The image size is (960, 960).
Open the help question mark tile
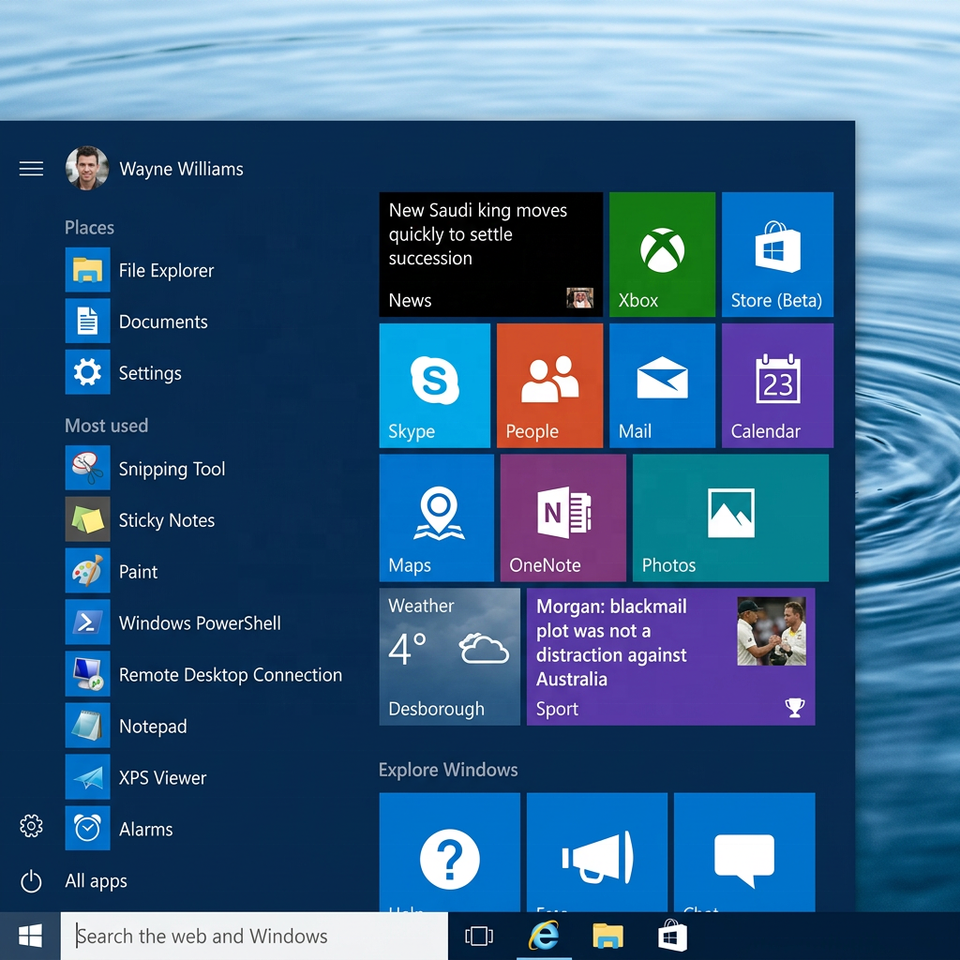click(449, 852)
